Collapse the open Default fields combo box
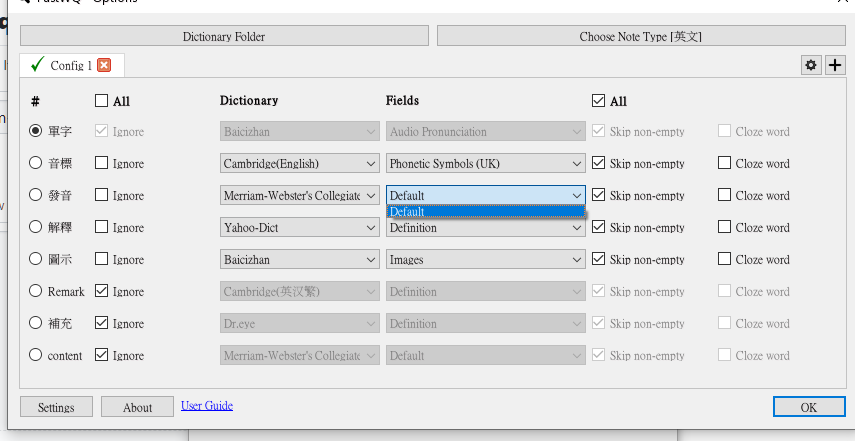 click(486, 195)
